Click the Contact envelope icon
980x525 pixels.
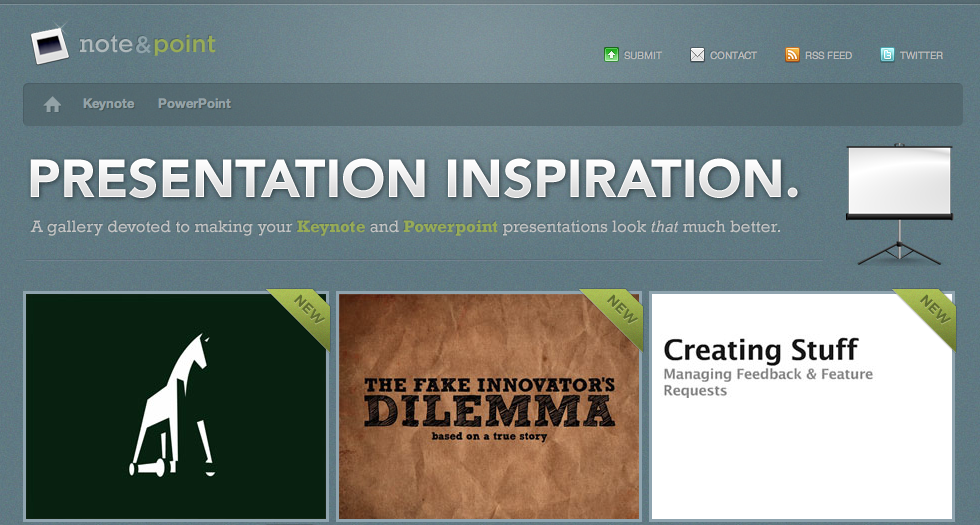point(697,55)
